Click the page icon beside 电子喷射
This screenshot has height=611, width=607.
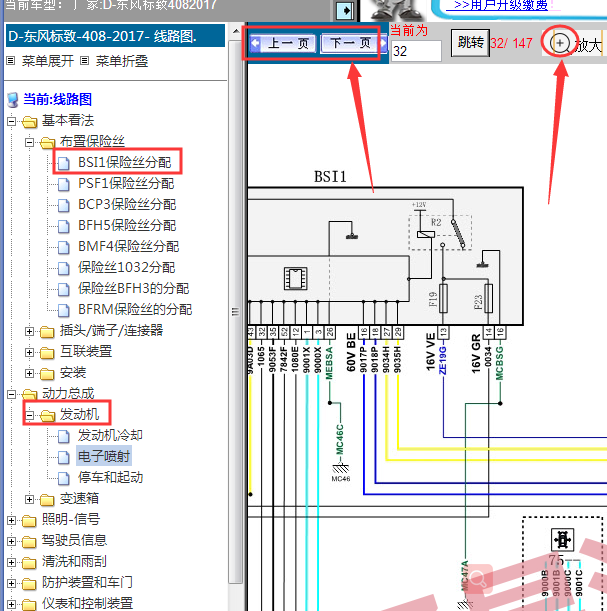pos(64,457)
